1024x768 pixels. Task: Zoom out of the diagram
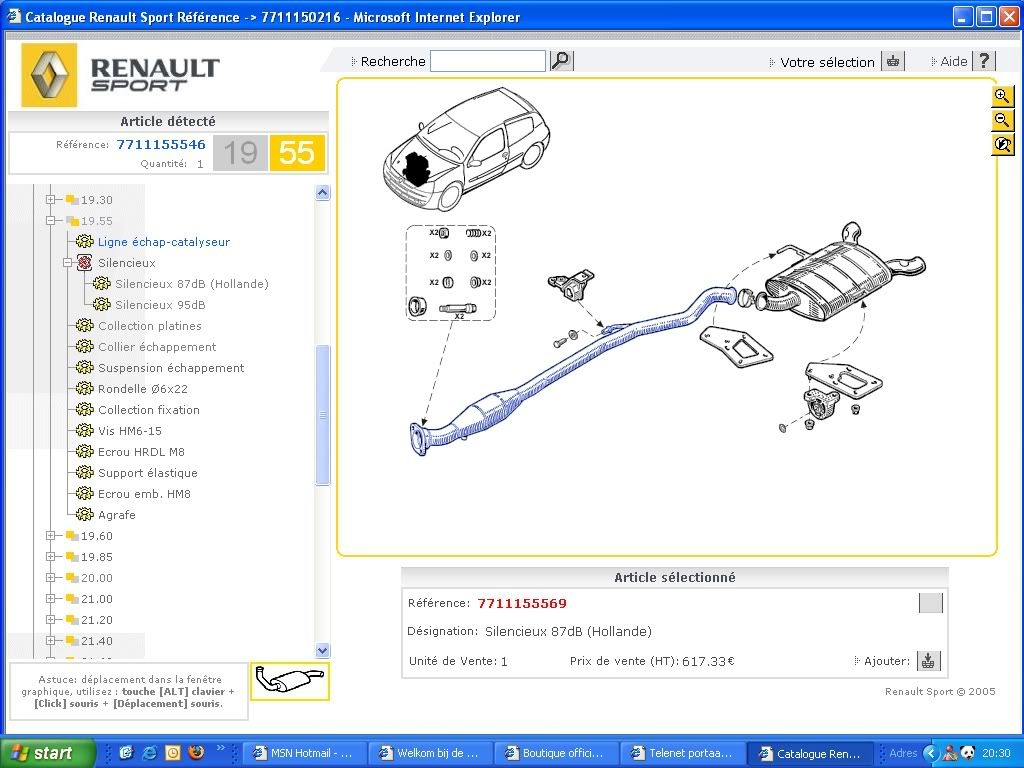coord(1002,120)
